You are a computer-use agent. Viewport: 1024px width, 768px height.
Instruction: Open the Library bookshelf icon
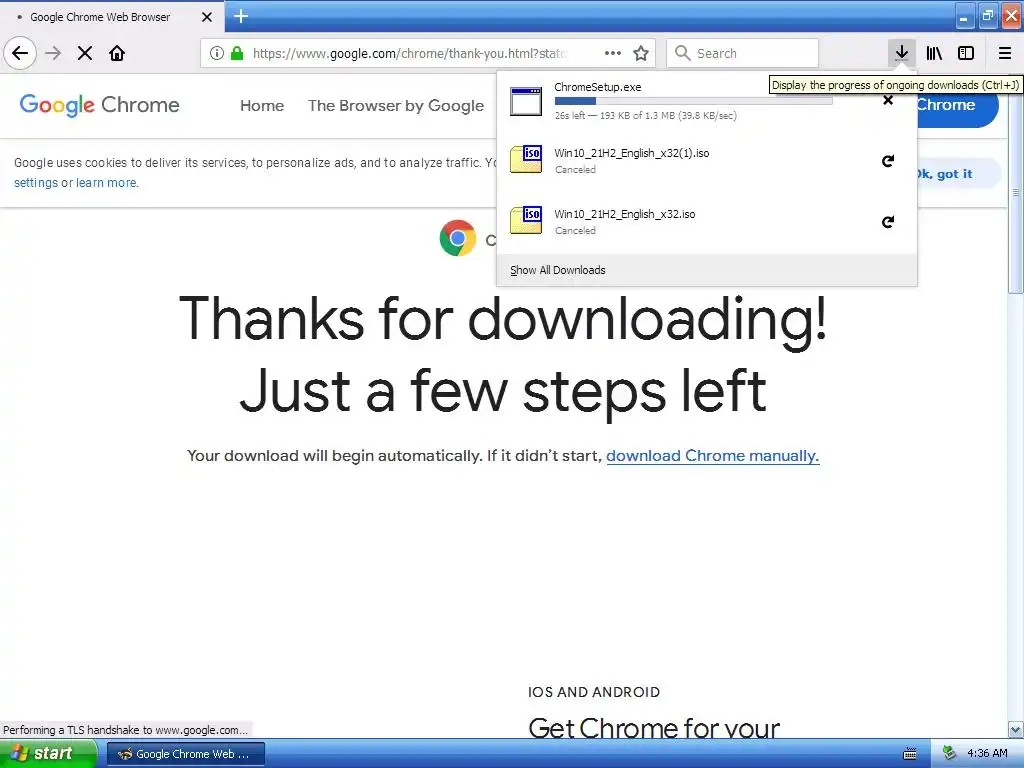934,53
